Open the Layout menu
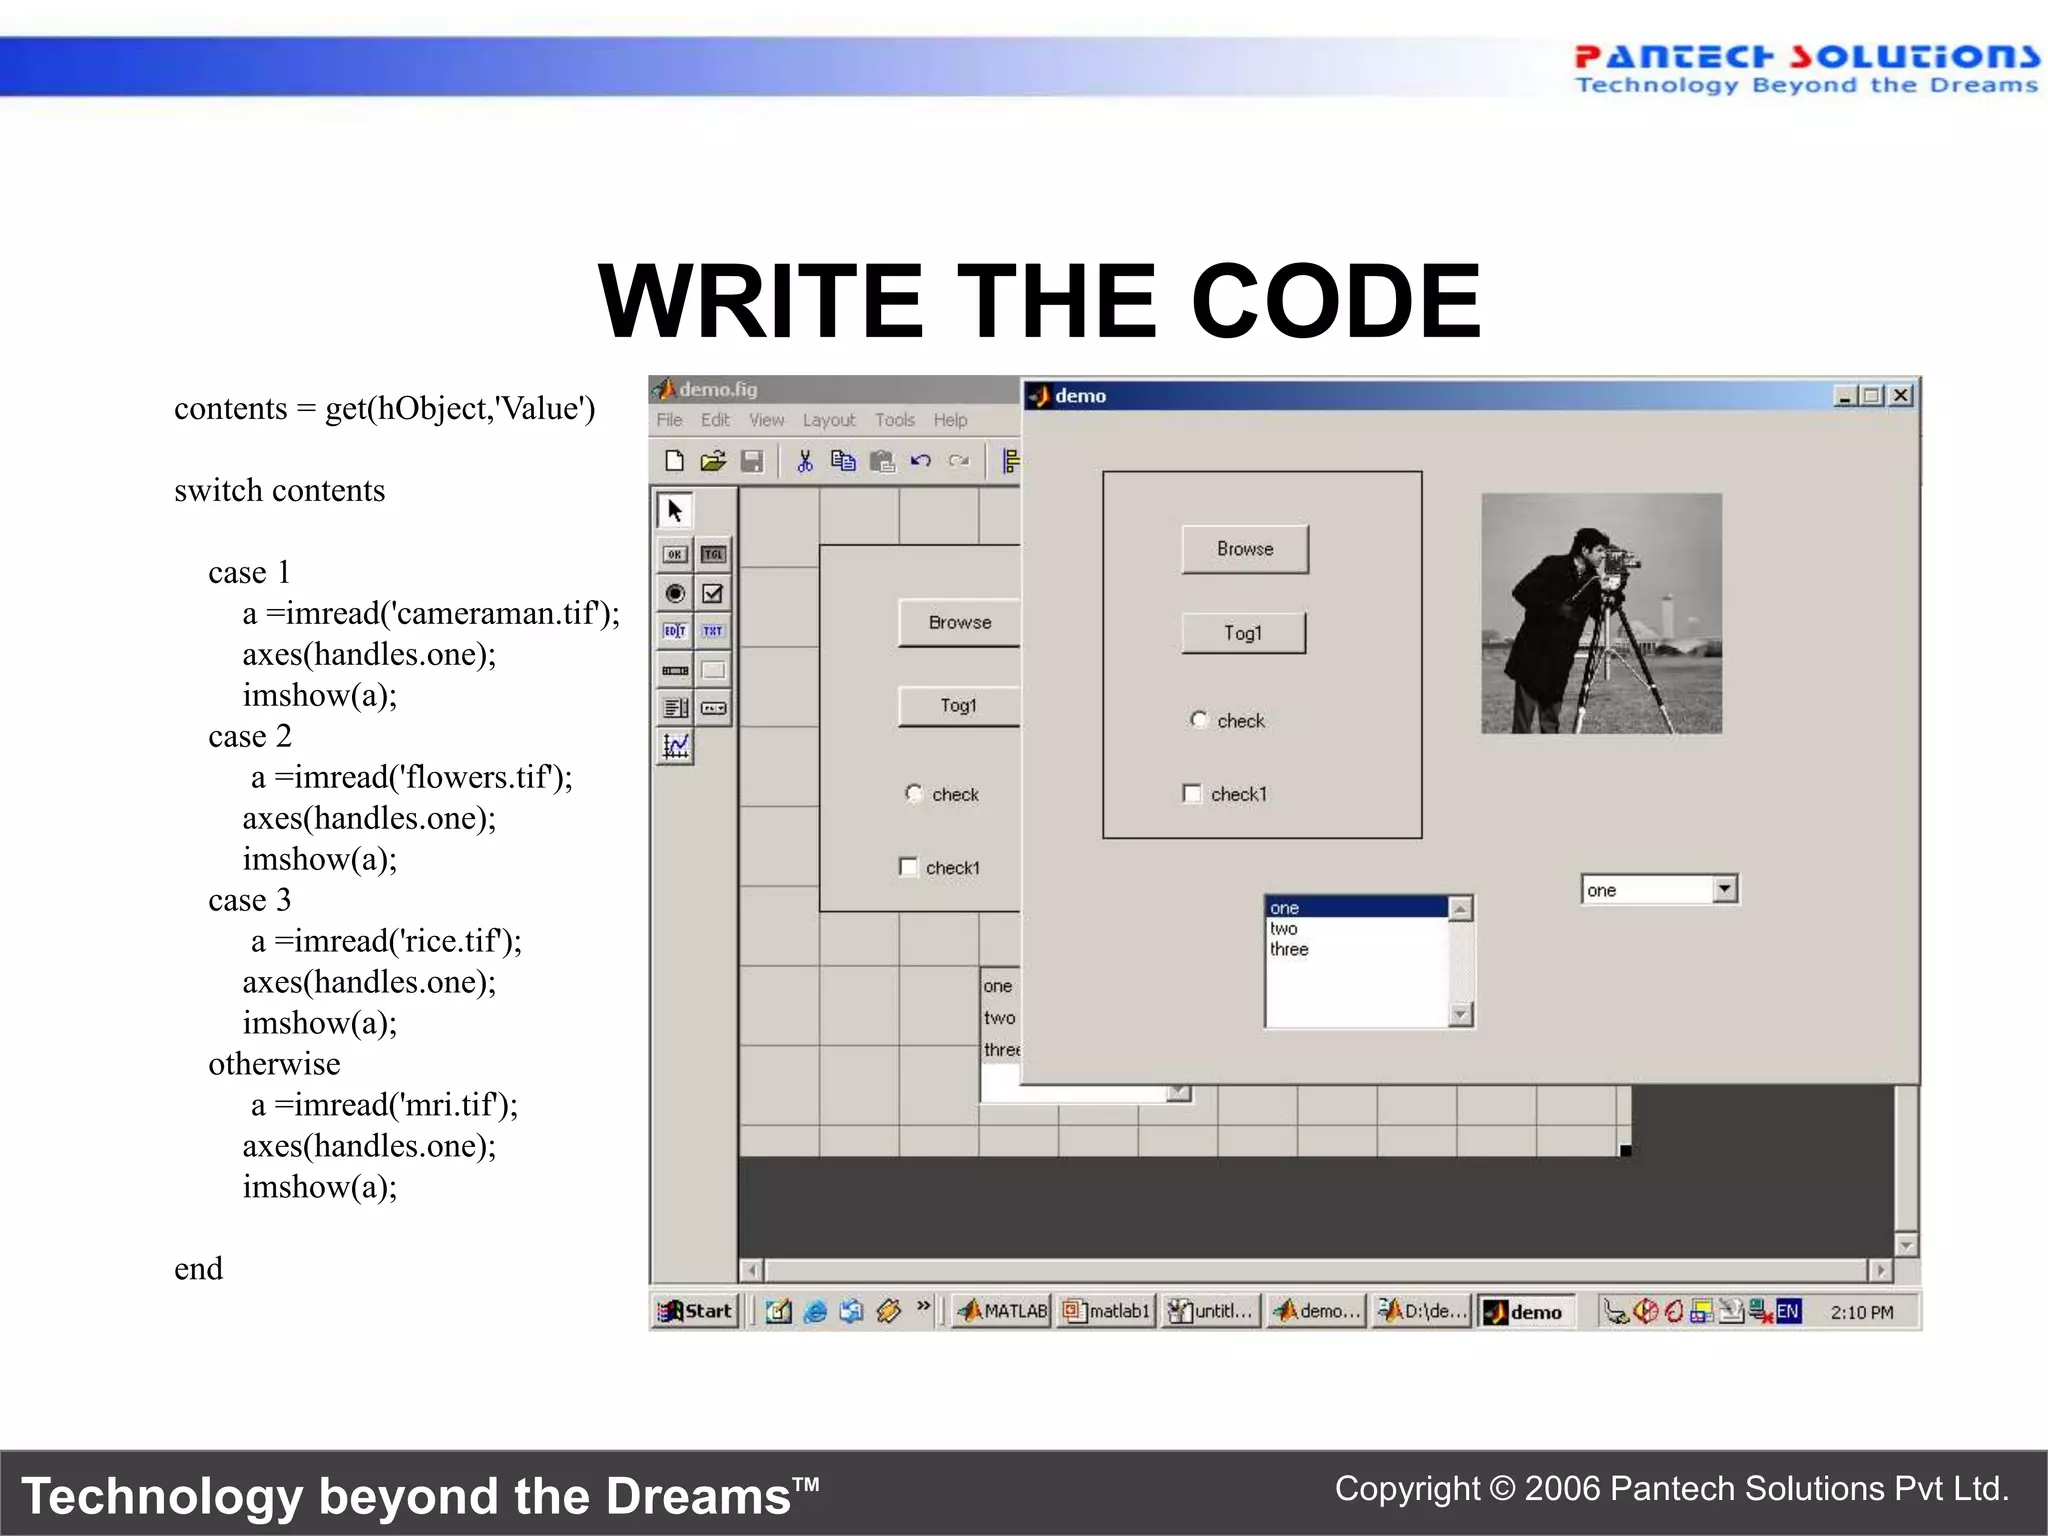 (828, 420)
